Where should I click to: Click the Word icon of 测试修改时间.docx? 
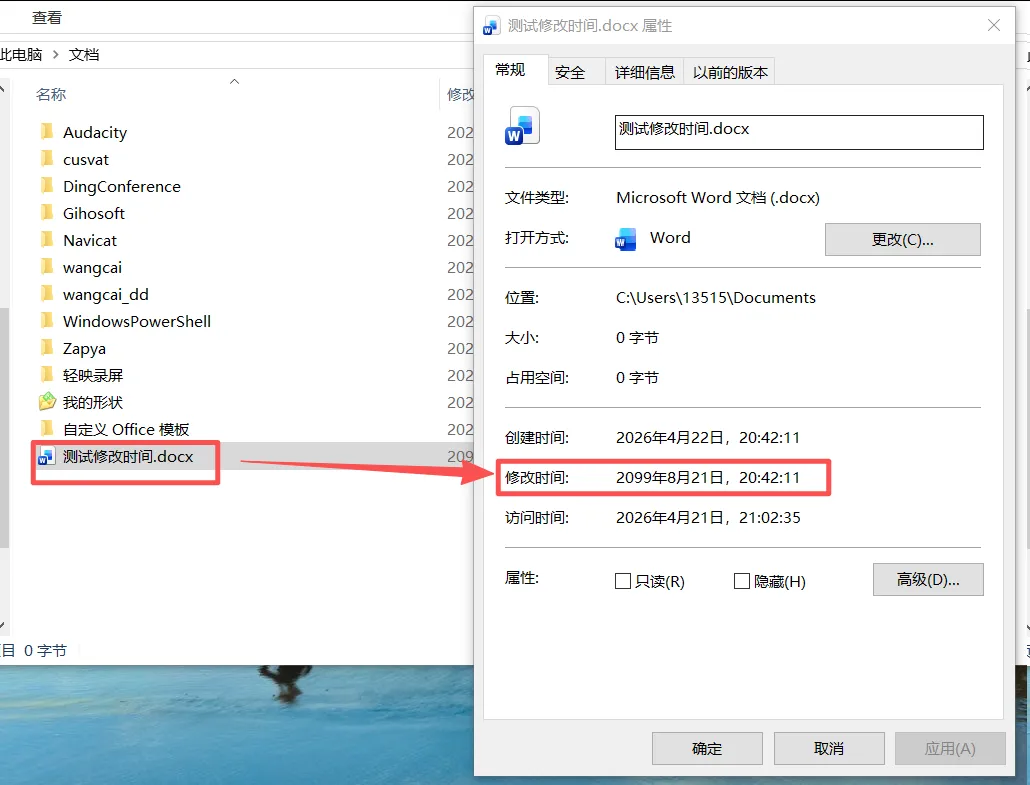(46, 456)
